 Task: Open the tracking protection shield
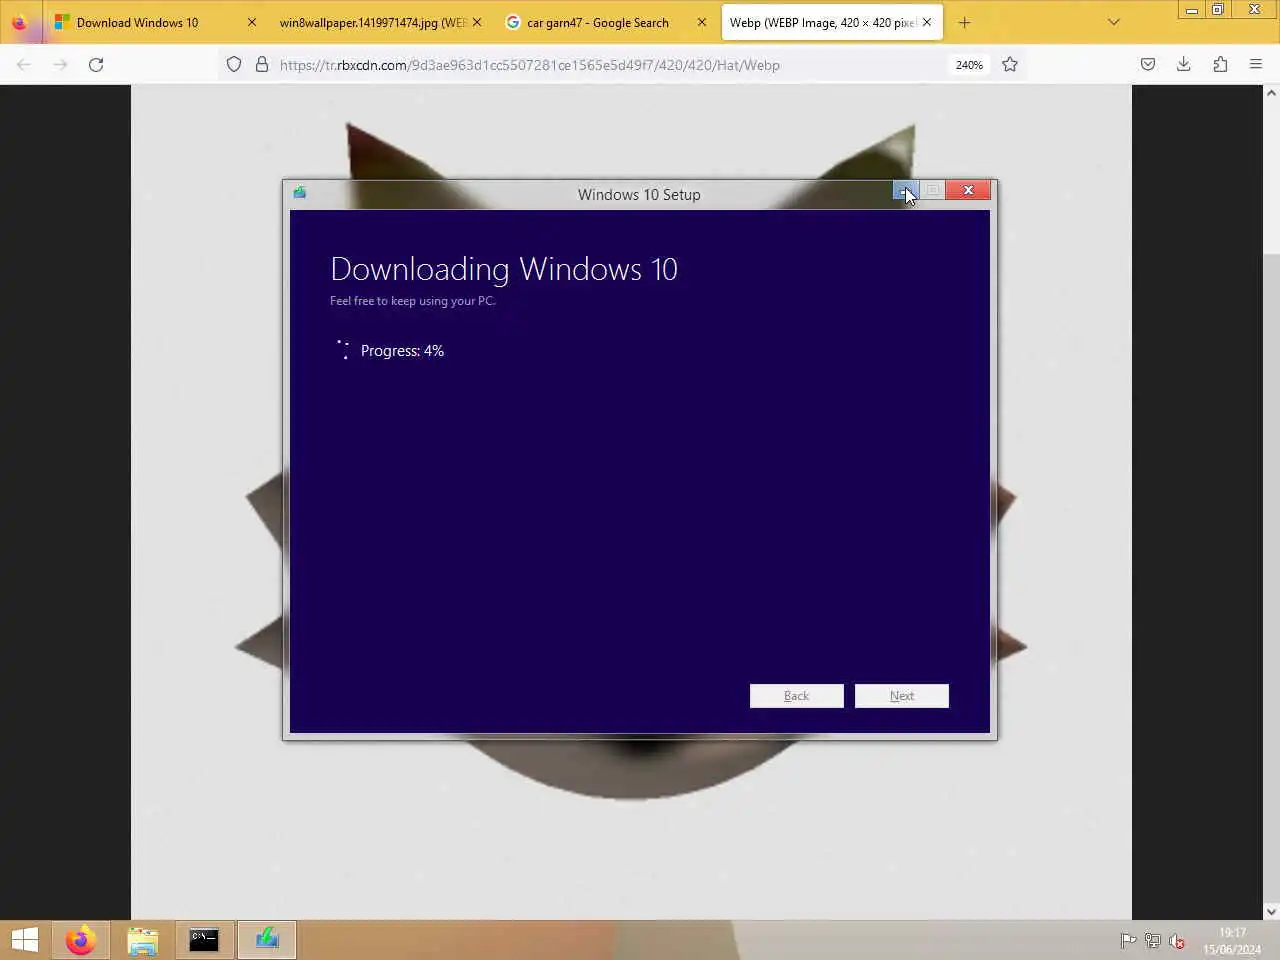234,64
